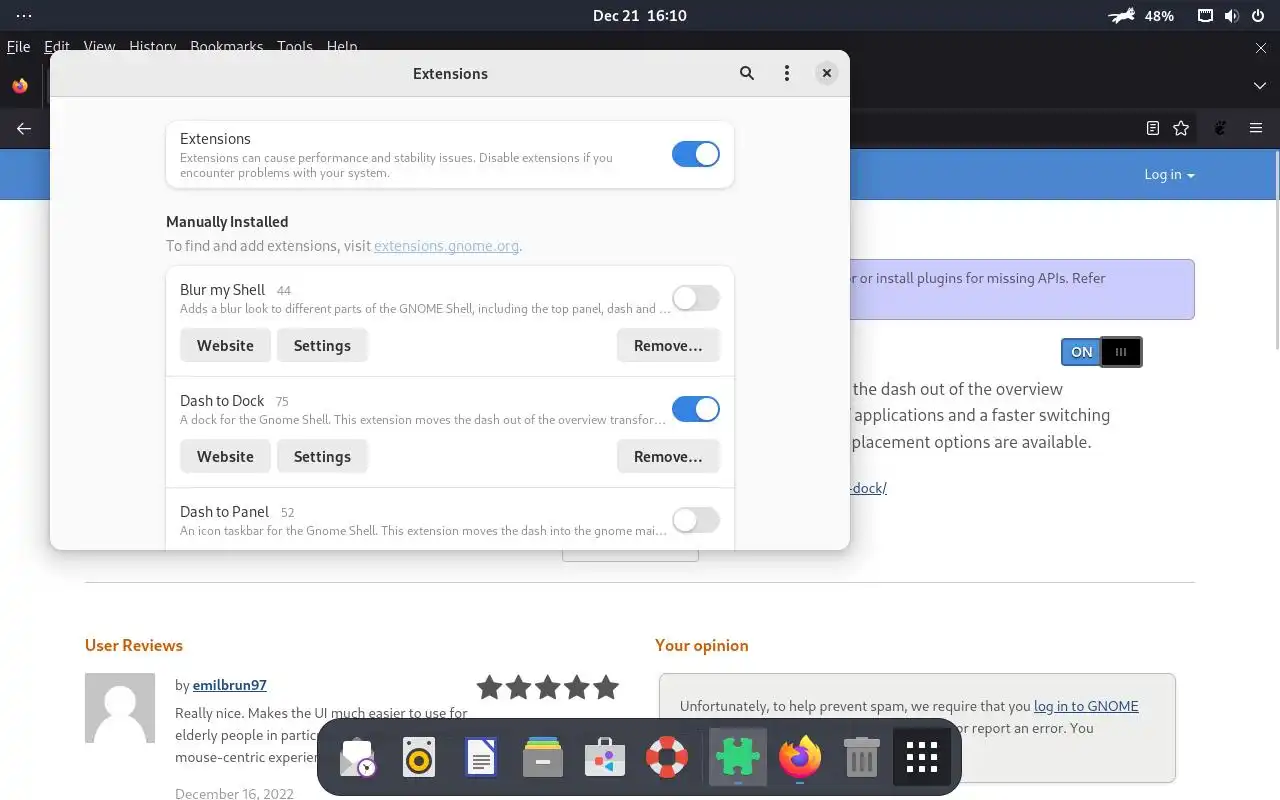
Task: Click the Firefox tab icon in the tab bar
Action: [20, 86]
